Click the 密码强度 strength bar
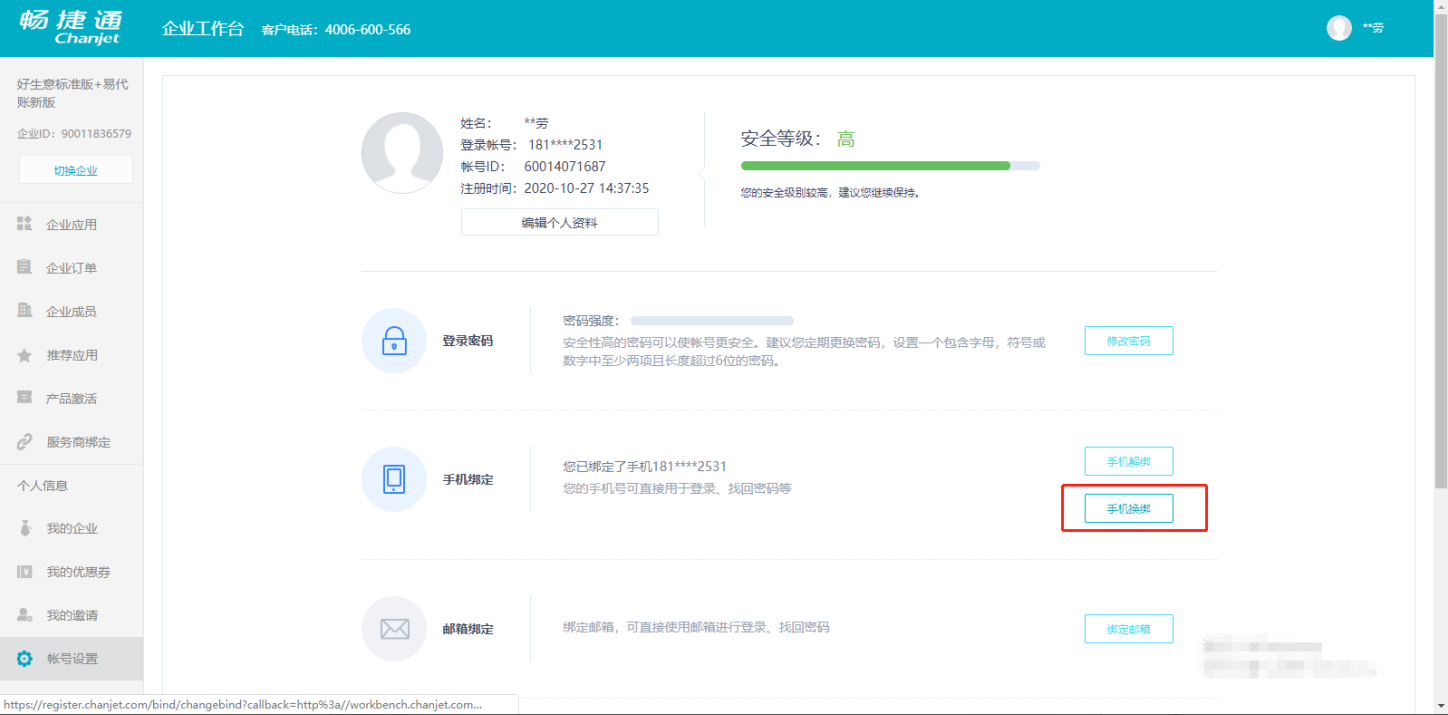The image size is (1448, 715). coord(712,321)
